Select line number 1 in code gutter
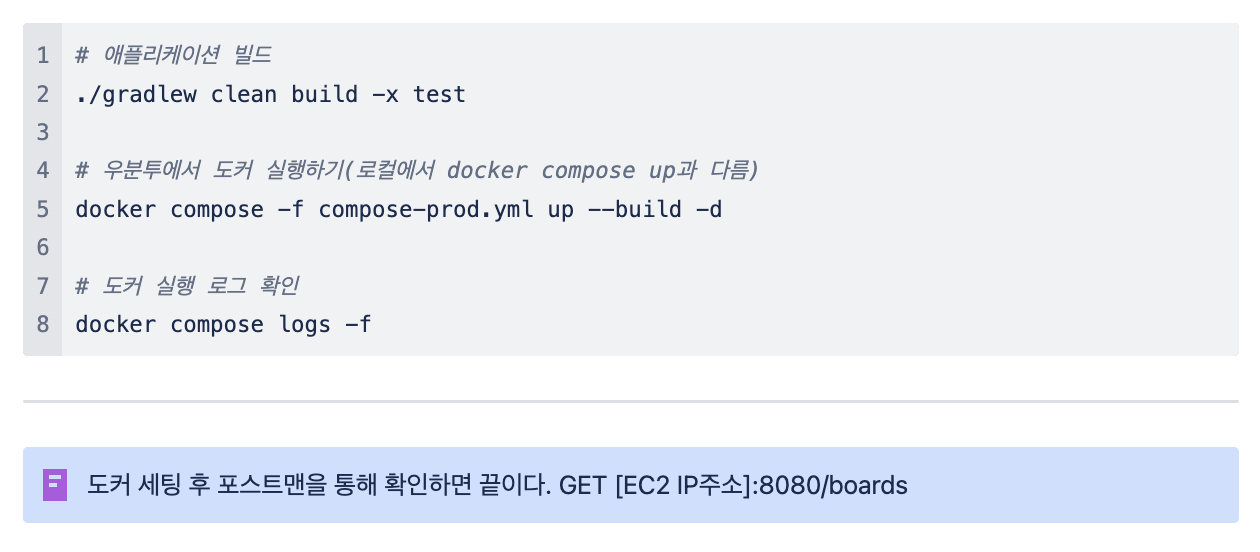This screenshot has height=552, width=1260. coord(43,56)
